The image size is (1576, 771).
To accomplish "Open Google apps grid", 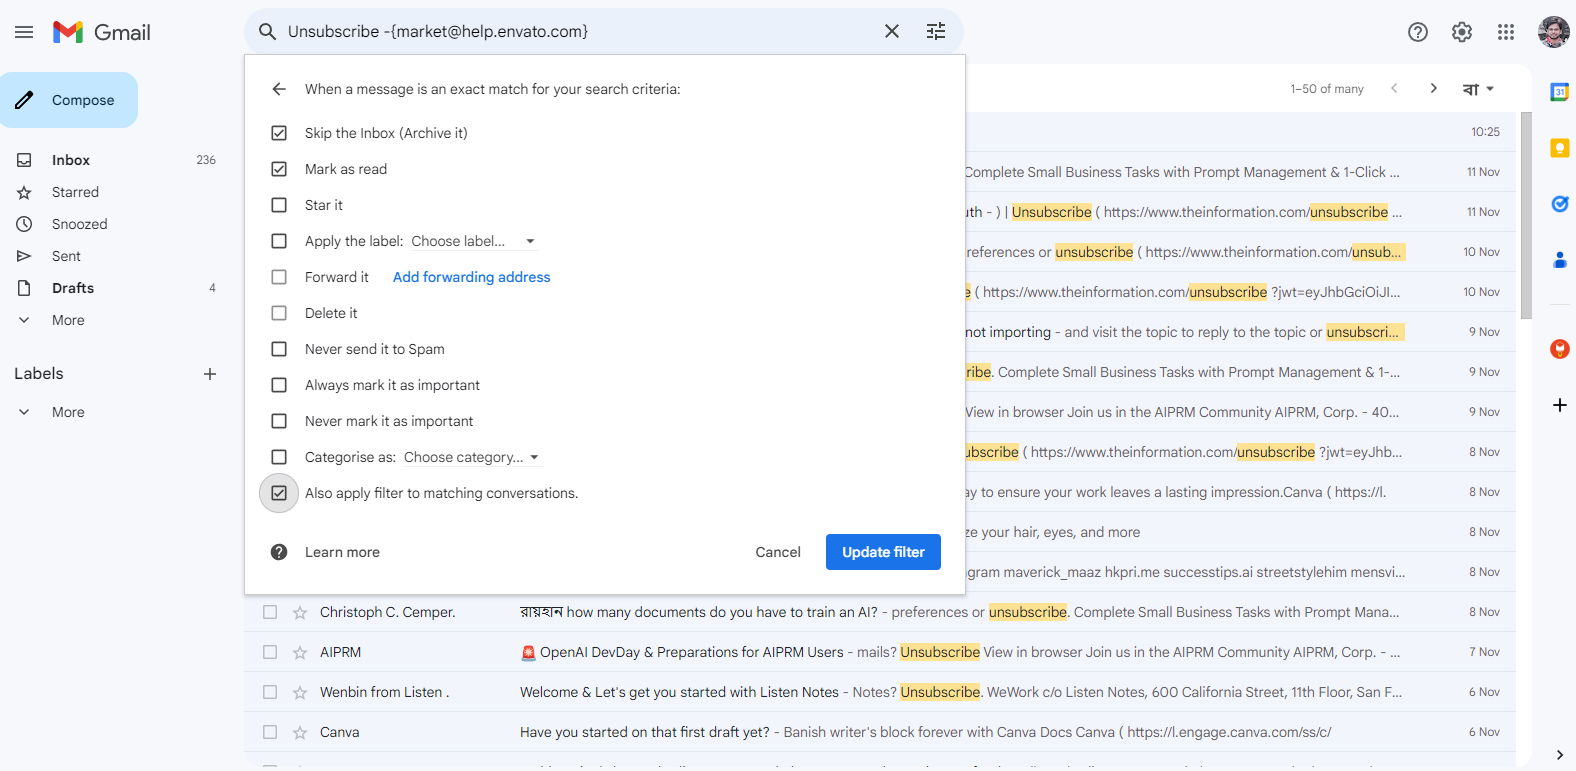I will pyautogui.click(x=1506, y=32).
